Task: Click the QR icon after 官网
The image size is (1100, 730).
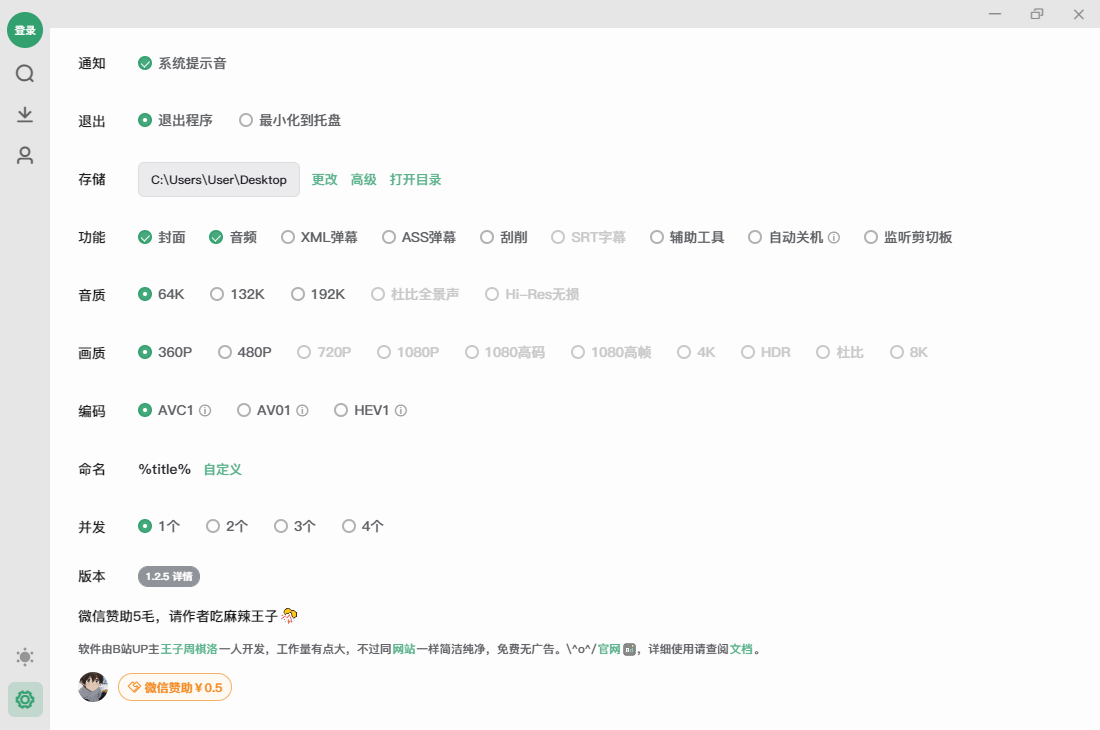Action: [x=629, y=649]
